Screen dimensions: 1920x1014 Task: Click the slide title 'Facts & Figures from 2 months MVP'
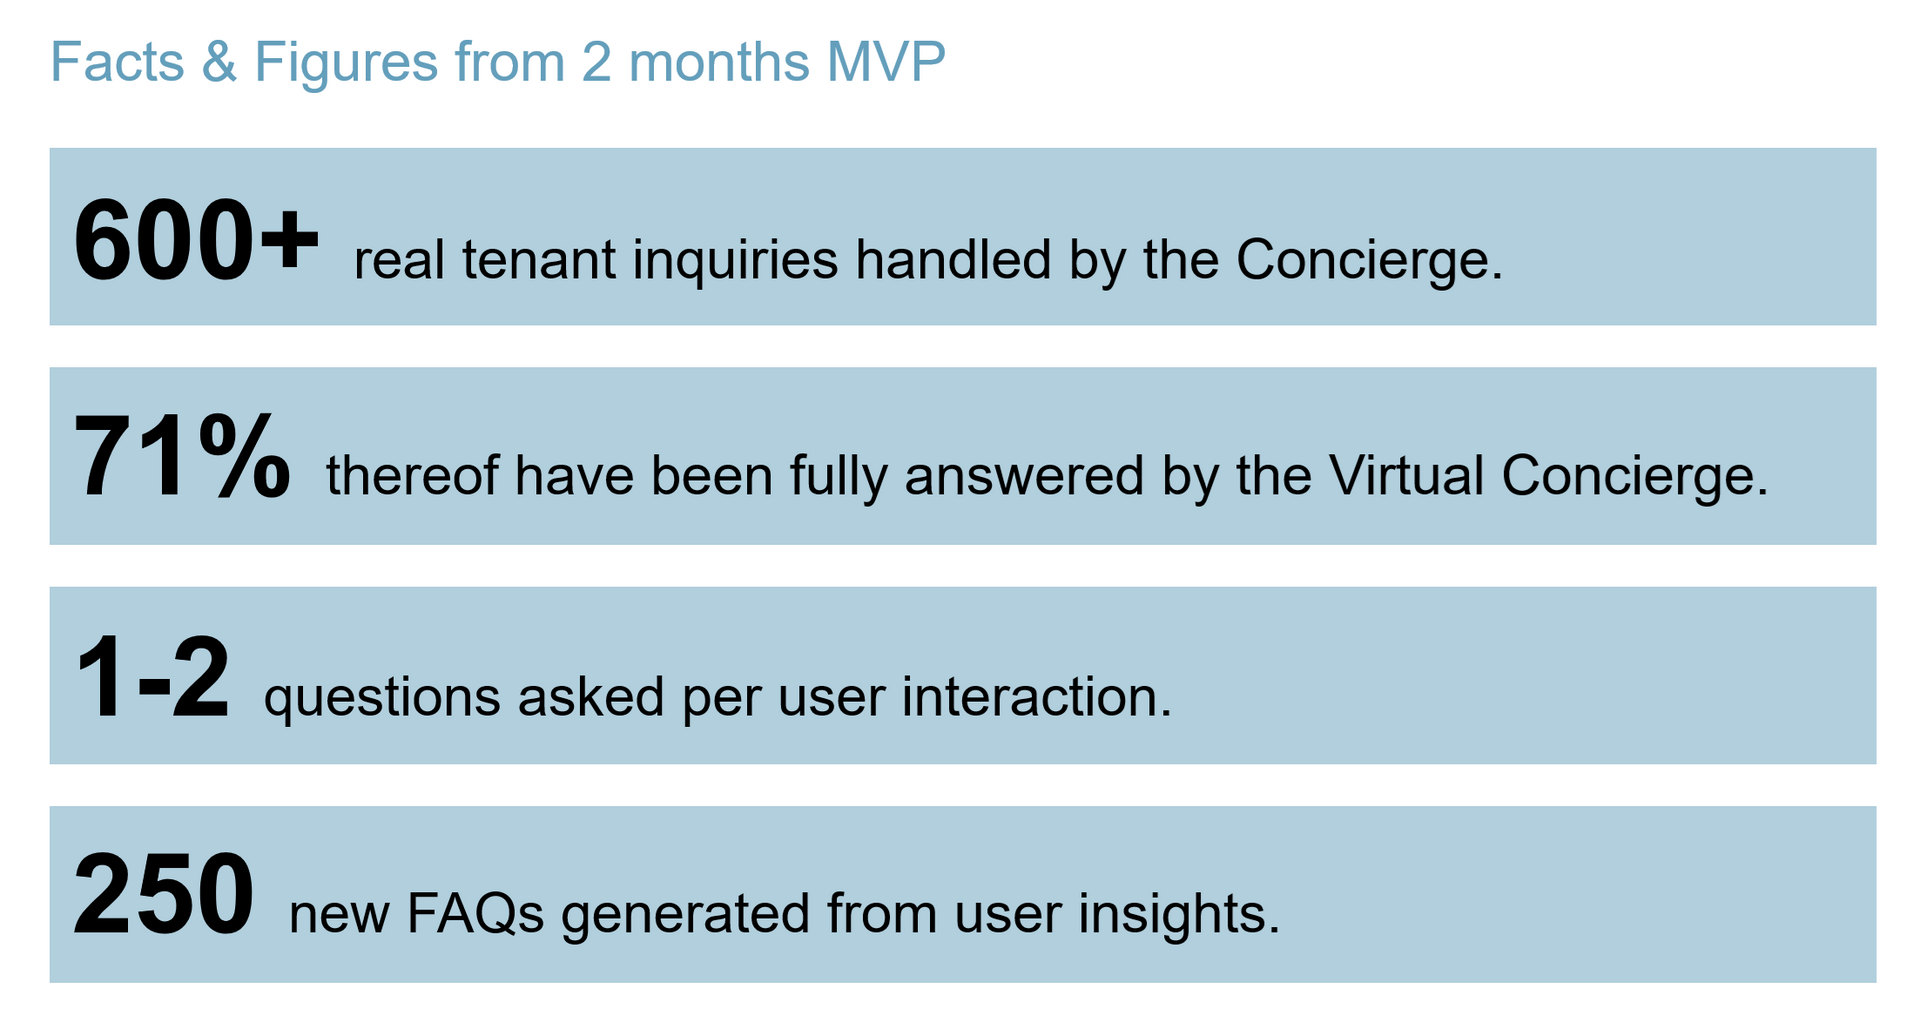point(497,62)
